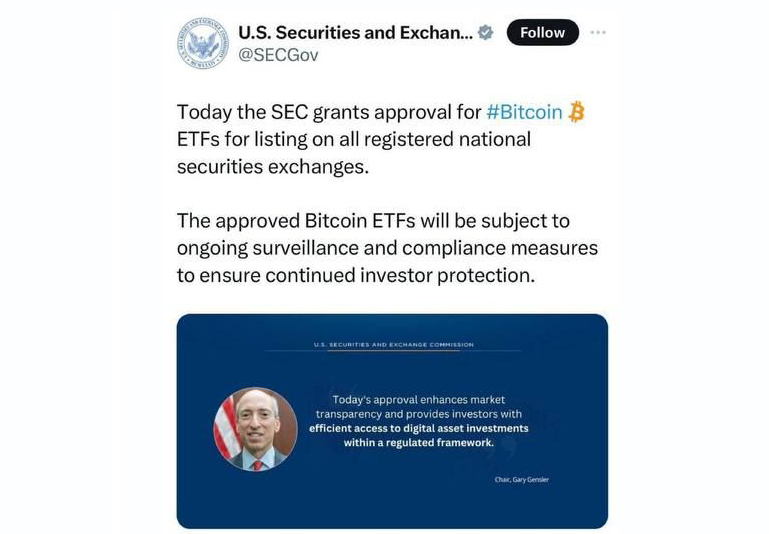This screenshot has height=534, width=769.
Task: Click the words "within a regulated framework."
Action: pos(419,442)
